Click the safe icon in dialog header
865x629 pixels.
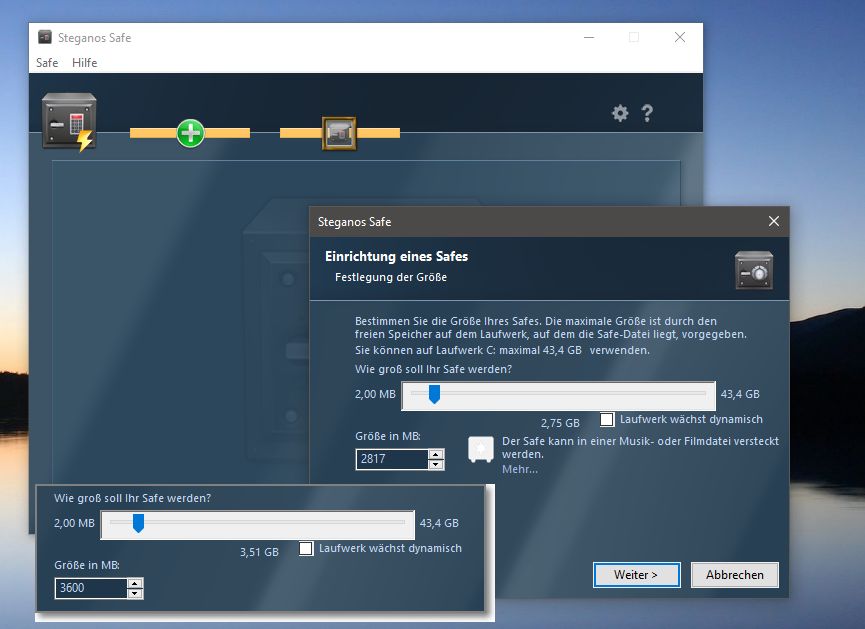coord(754,270)
